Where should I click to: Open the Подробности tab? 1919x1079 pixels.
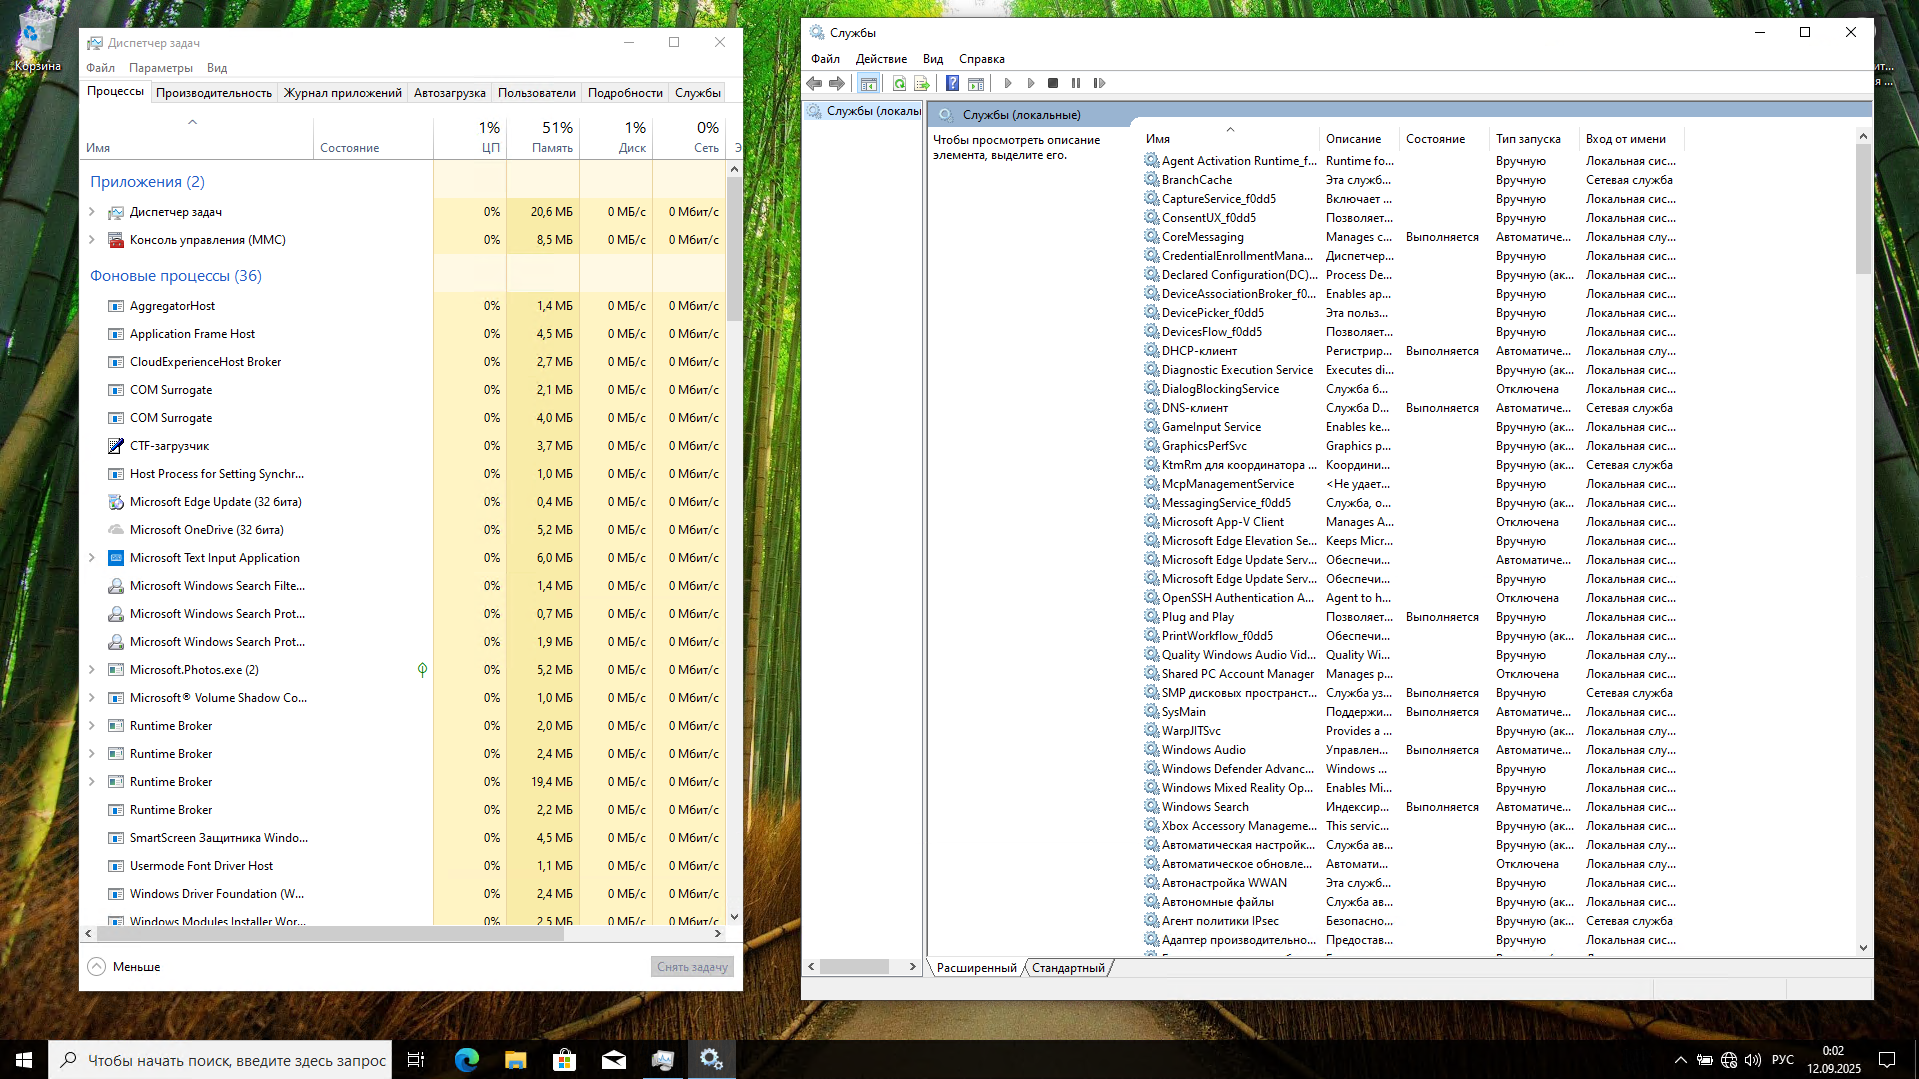coord(625,93)
